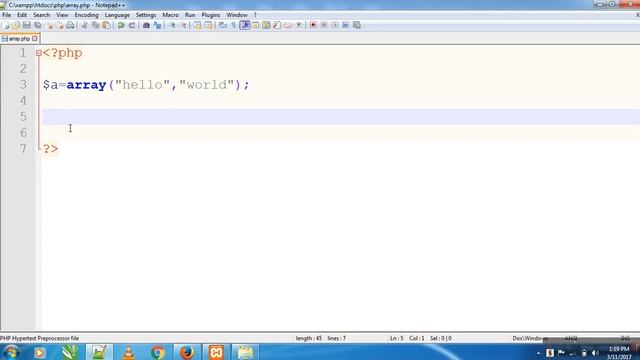640x360 pixels.
Task: Select the array.php document tab
Action: point(19,39)
